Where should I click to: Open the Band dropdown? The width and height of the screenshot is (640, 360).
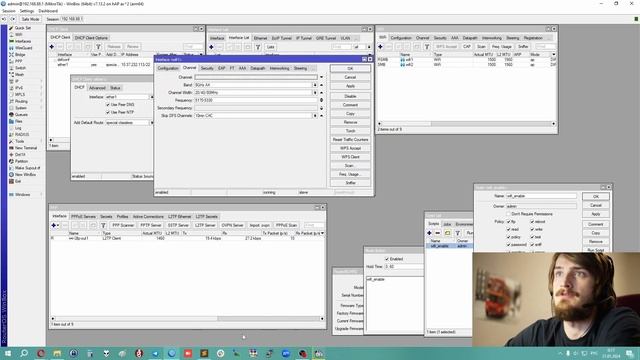[315, 85]
